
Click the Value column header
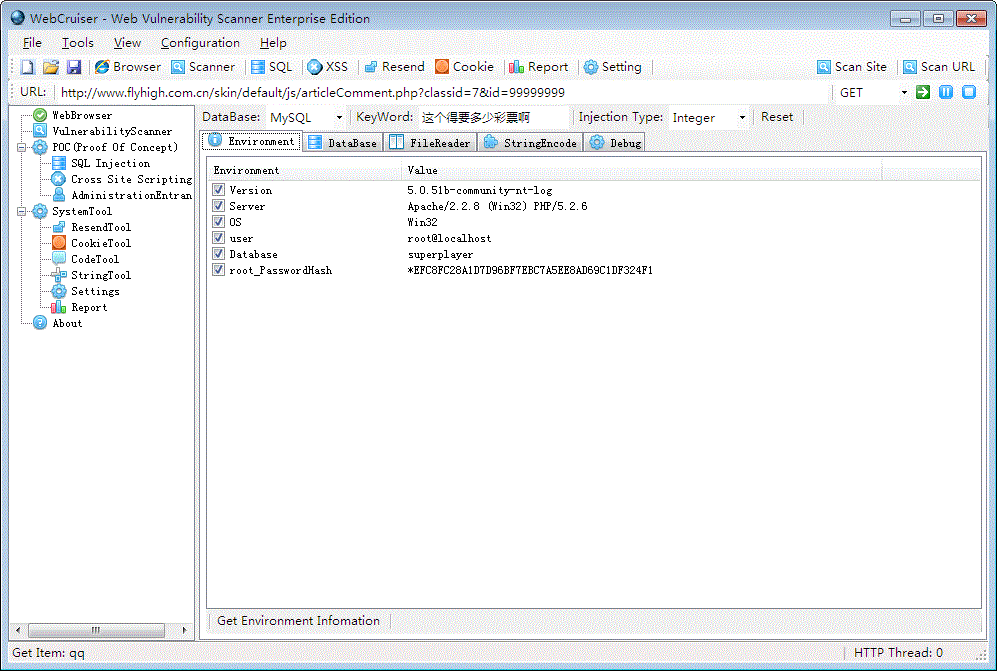tap(641, 170)
